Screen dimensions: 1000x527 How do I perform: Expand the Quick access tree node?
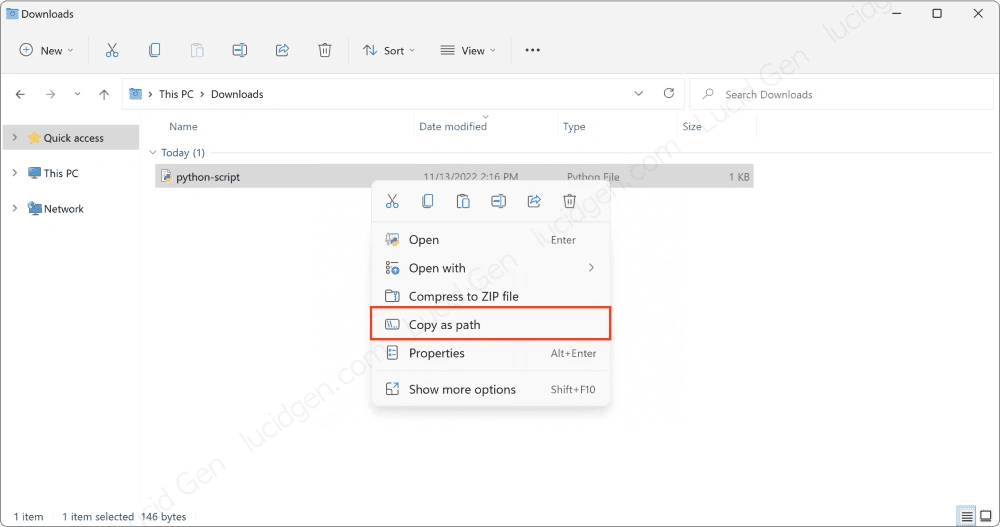15,138
